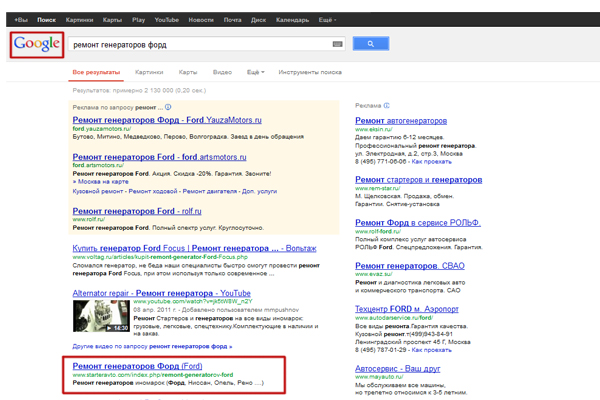
Task: Open side ad Ремонт генераторов. СВАО
Action: (x=410, y=266)
